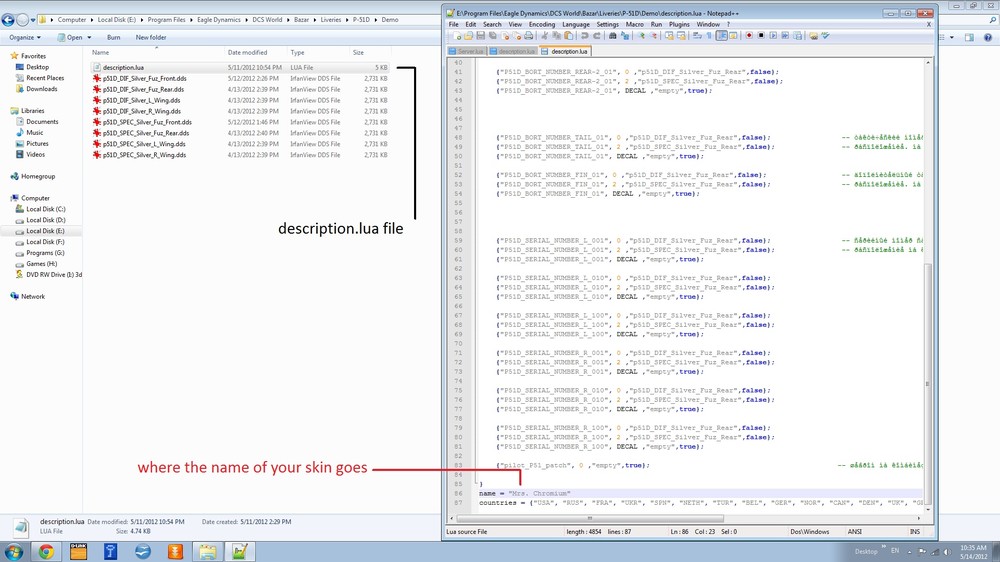Switch to the Server.lua tab
Screen dimensions: 1000x562
(467, 51)
